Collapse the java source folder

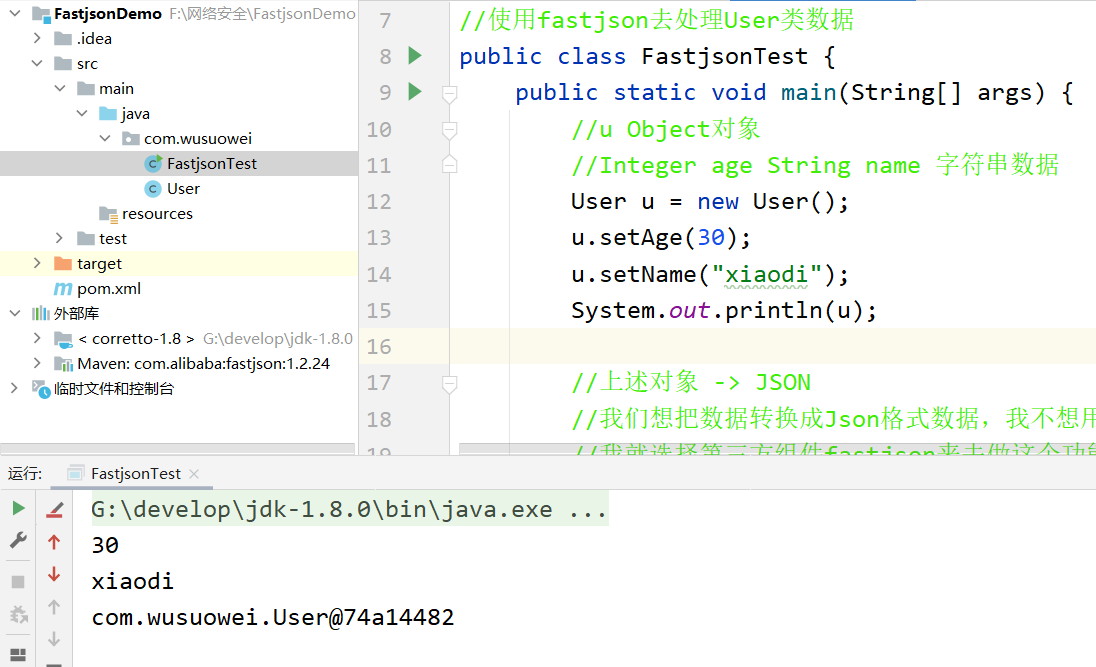click(82, 113)
